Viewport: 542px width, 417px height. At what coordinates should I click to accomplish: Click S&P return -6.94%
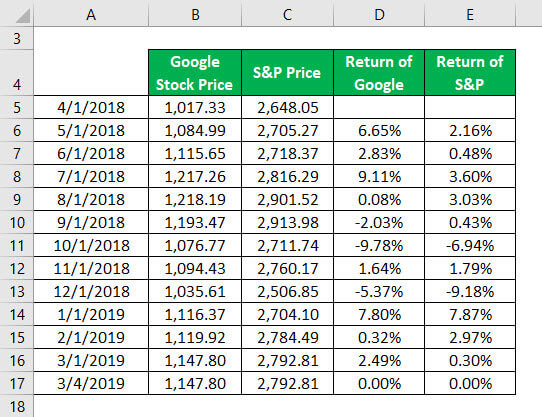pyautogui.click(x=470, y=245)
